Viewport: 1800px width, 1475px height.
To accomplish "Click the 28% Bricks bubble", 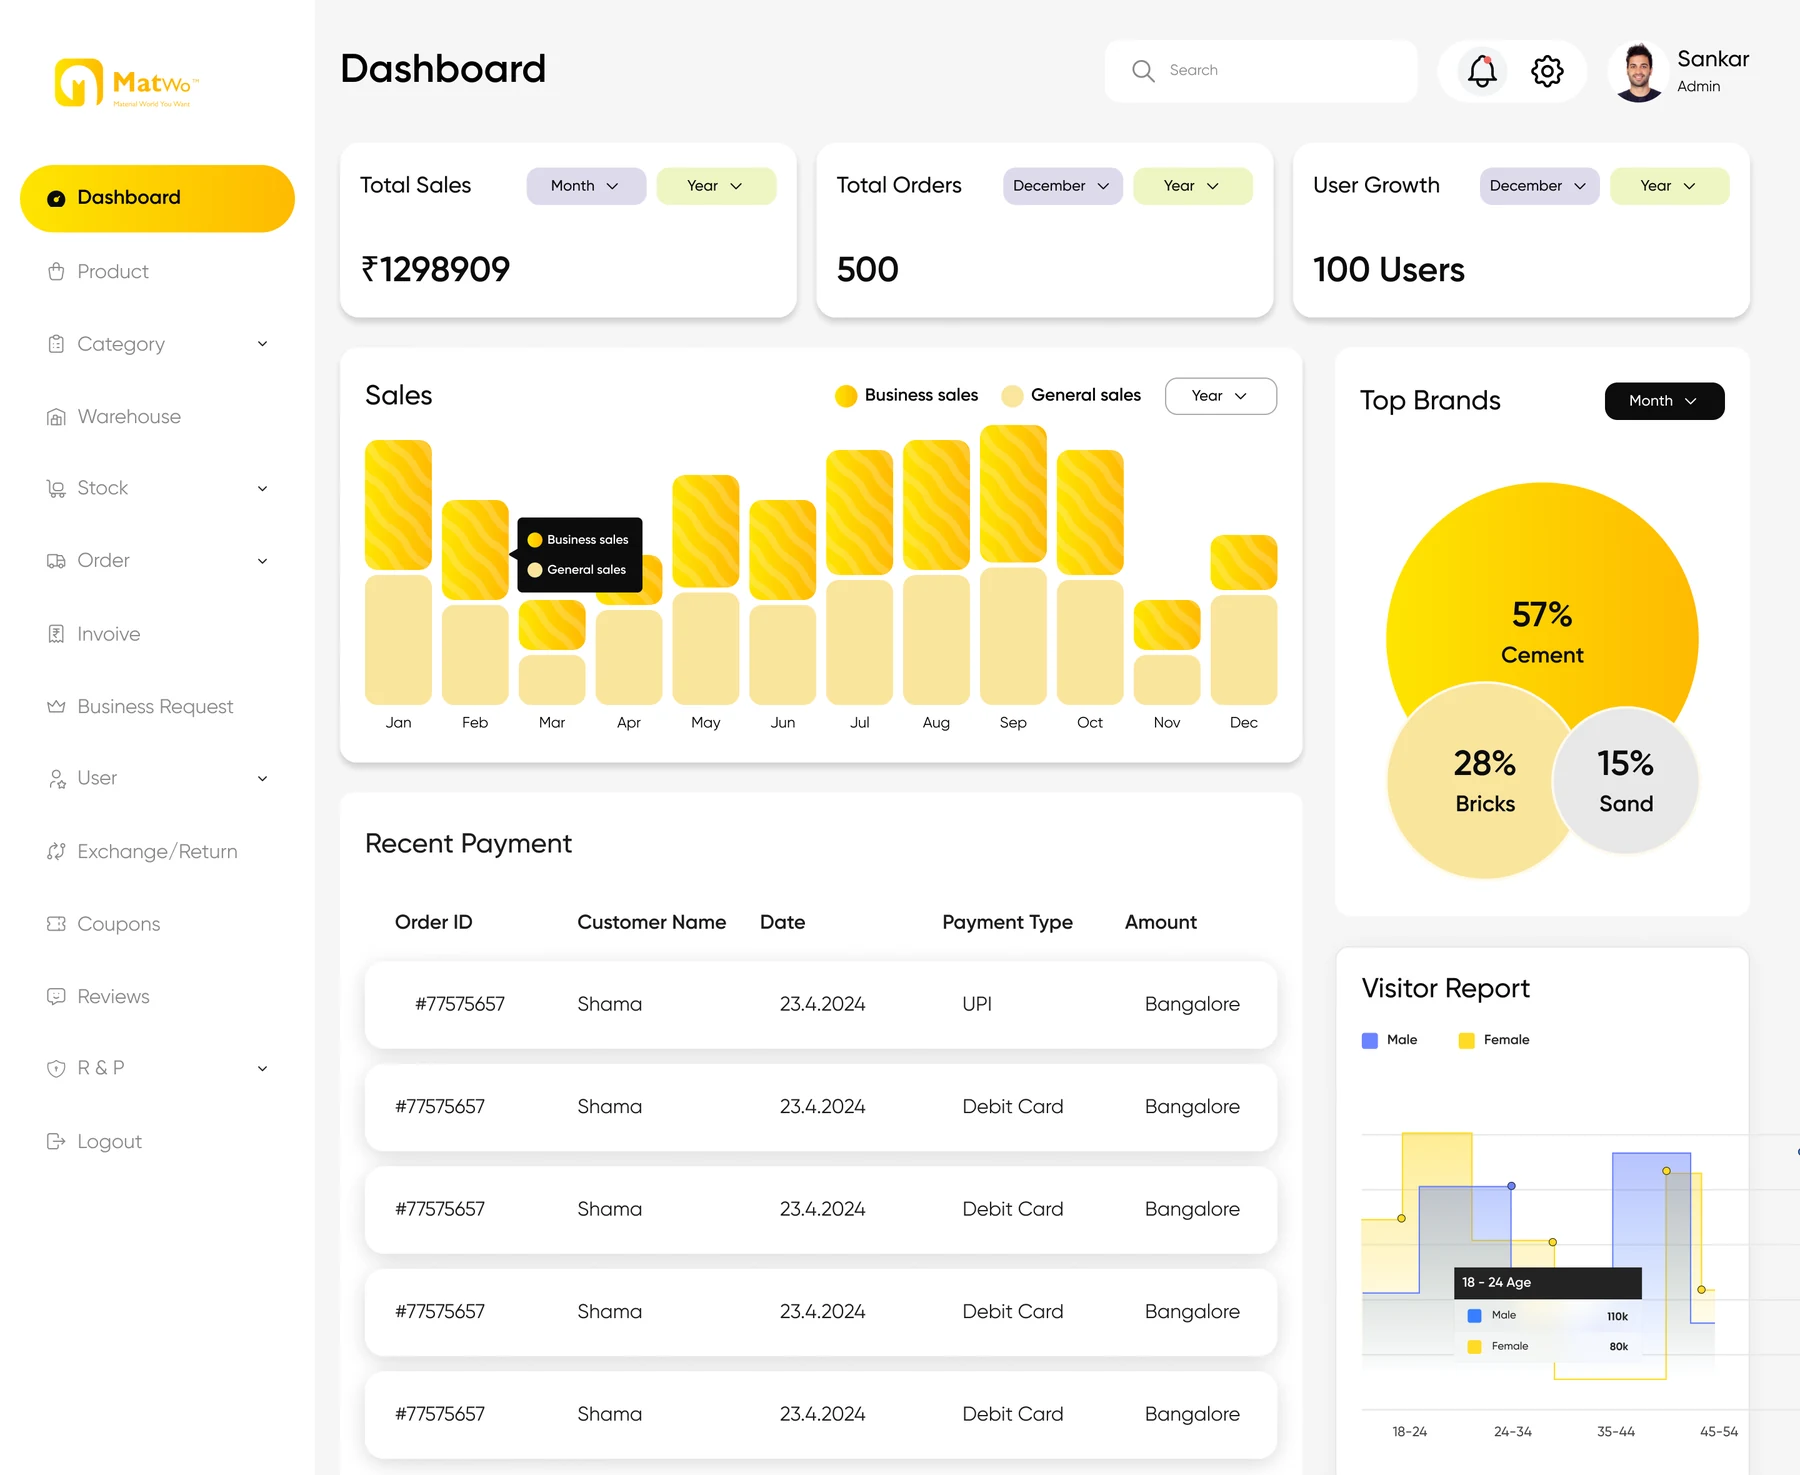I will (x=1485, y=781).
